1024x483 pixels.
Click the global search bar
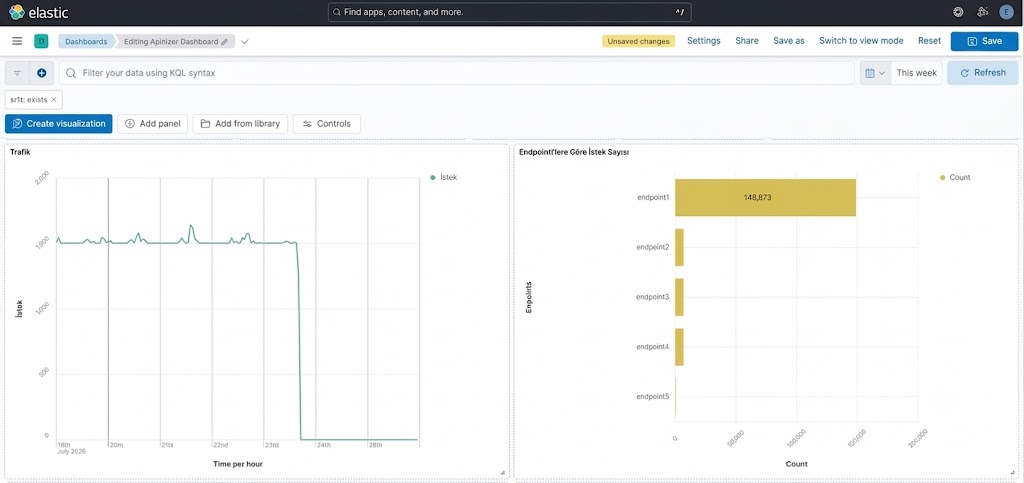click(x=509, y=12)
